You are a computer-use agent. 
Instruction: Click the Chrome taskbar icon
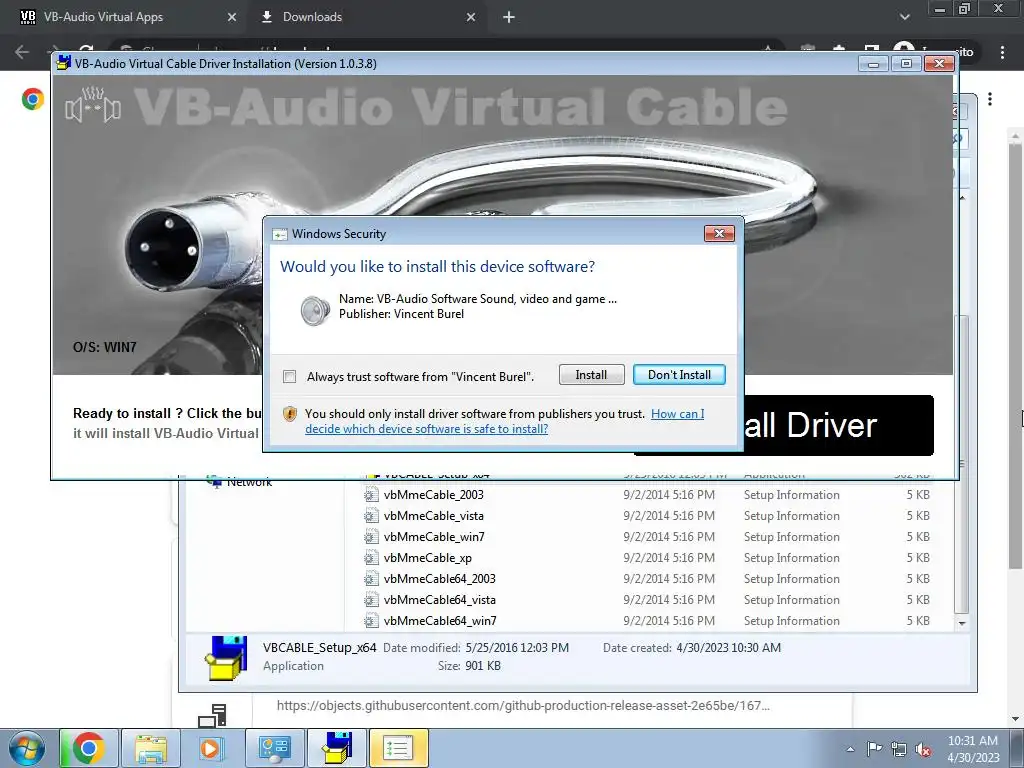pyautogui.click(x=89, y=748)
